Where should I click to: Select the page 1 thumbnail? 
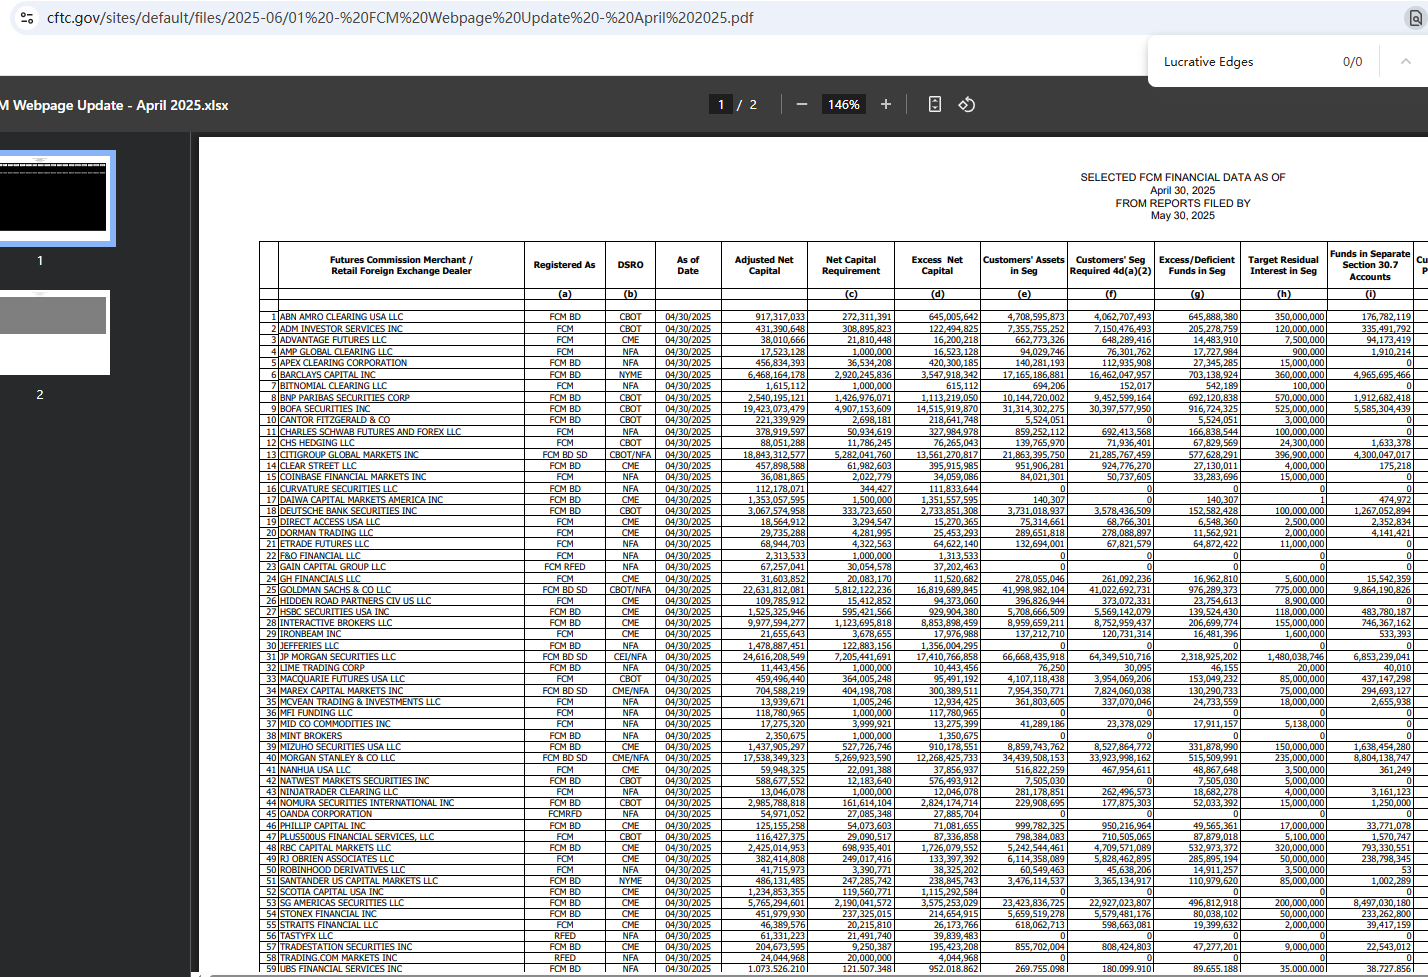tap(53, 197)
